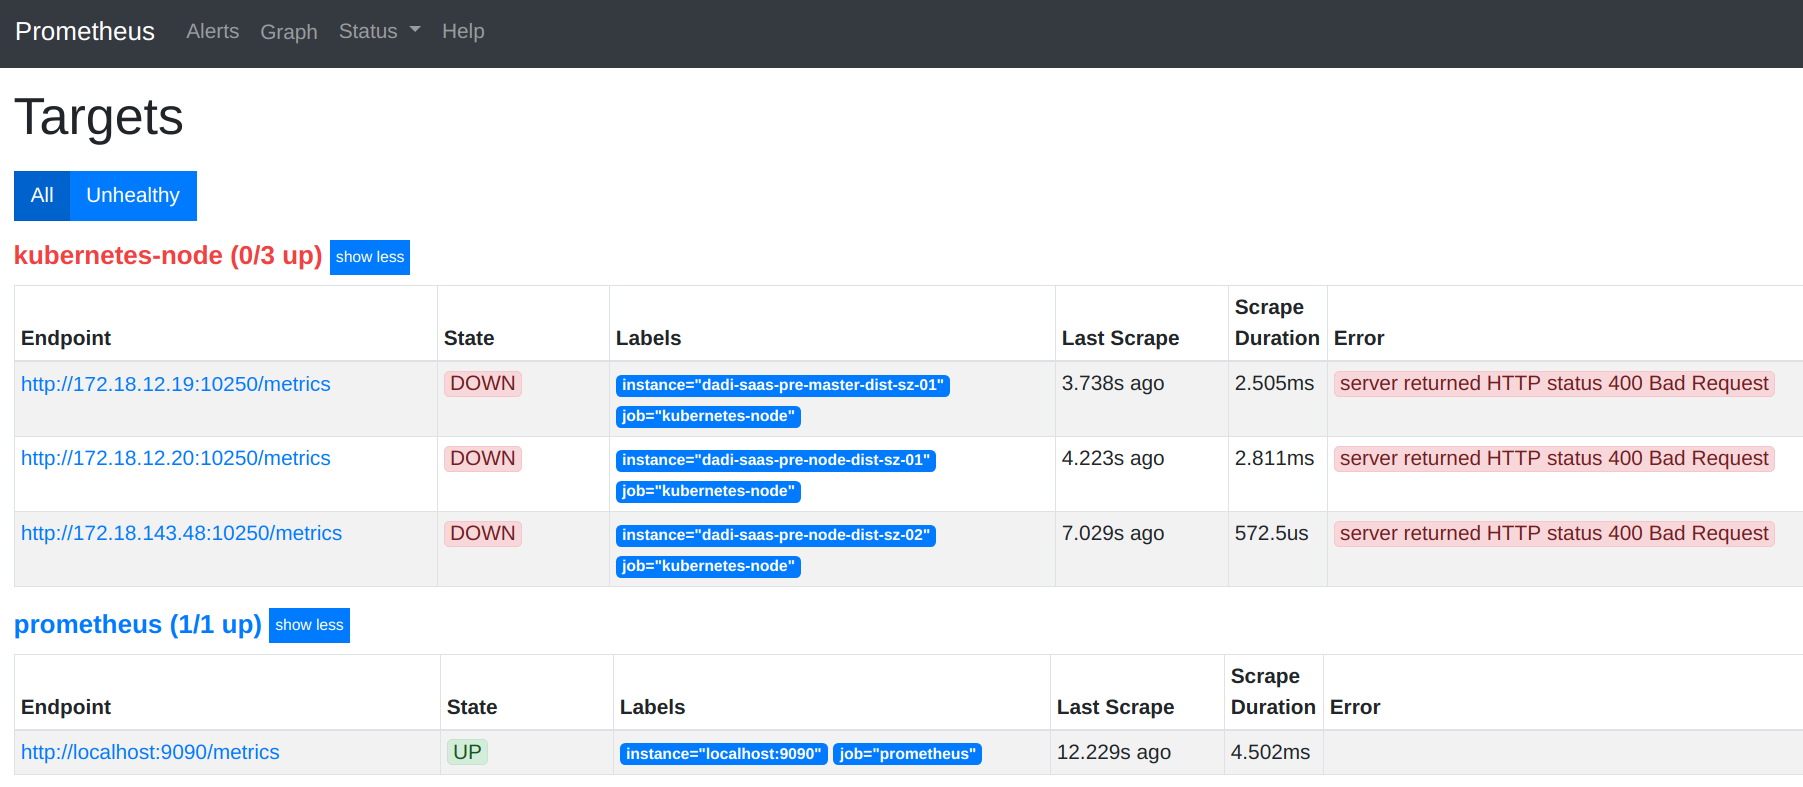
Task: Click the dadi-saas-pre-node-dist-sz-02 instance label
Action: click(775, 535)
